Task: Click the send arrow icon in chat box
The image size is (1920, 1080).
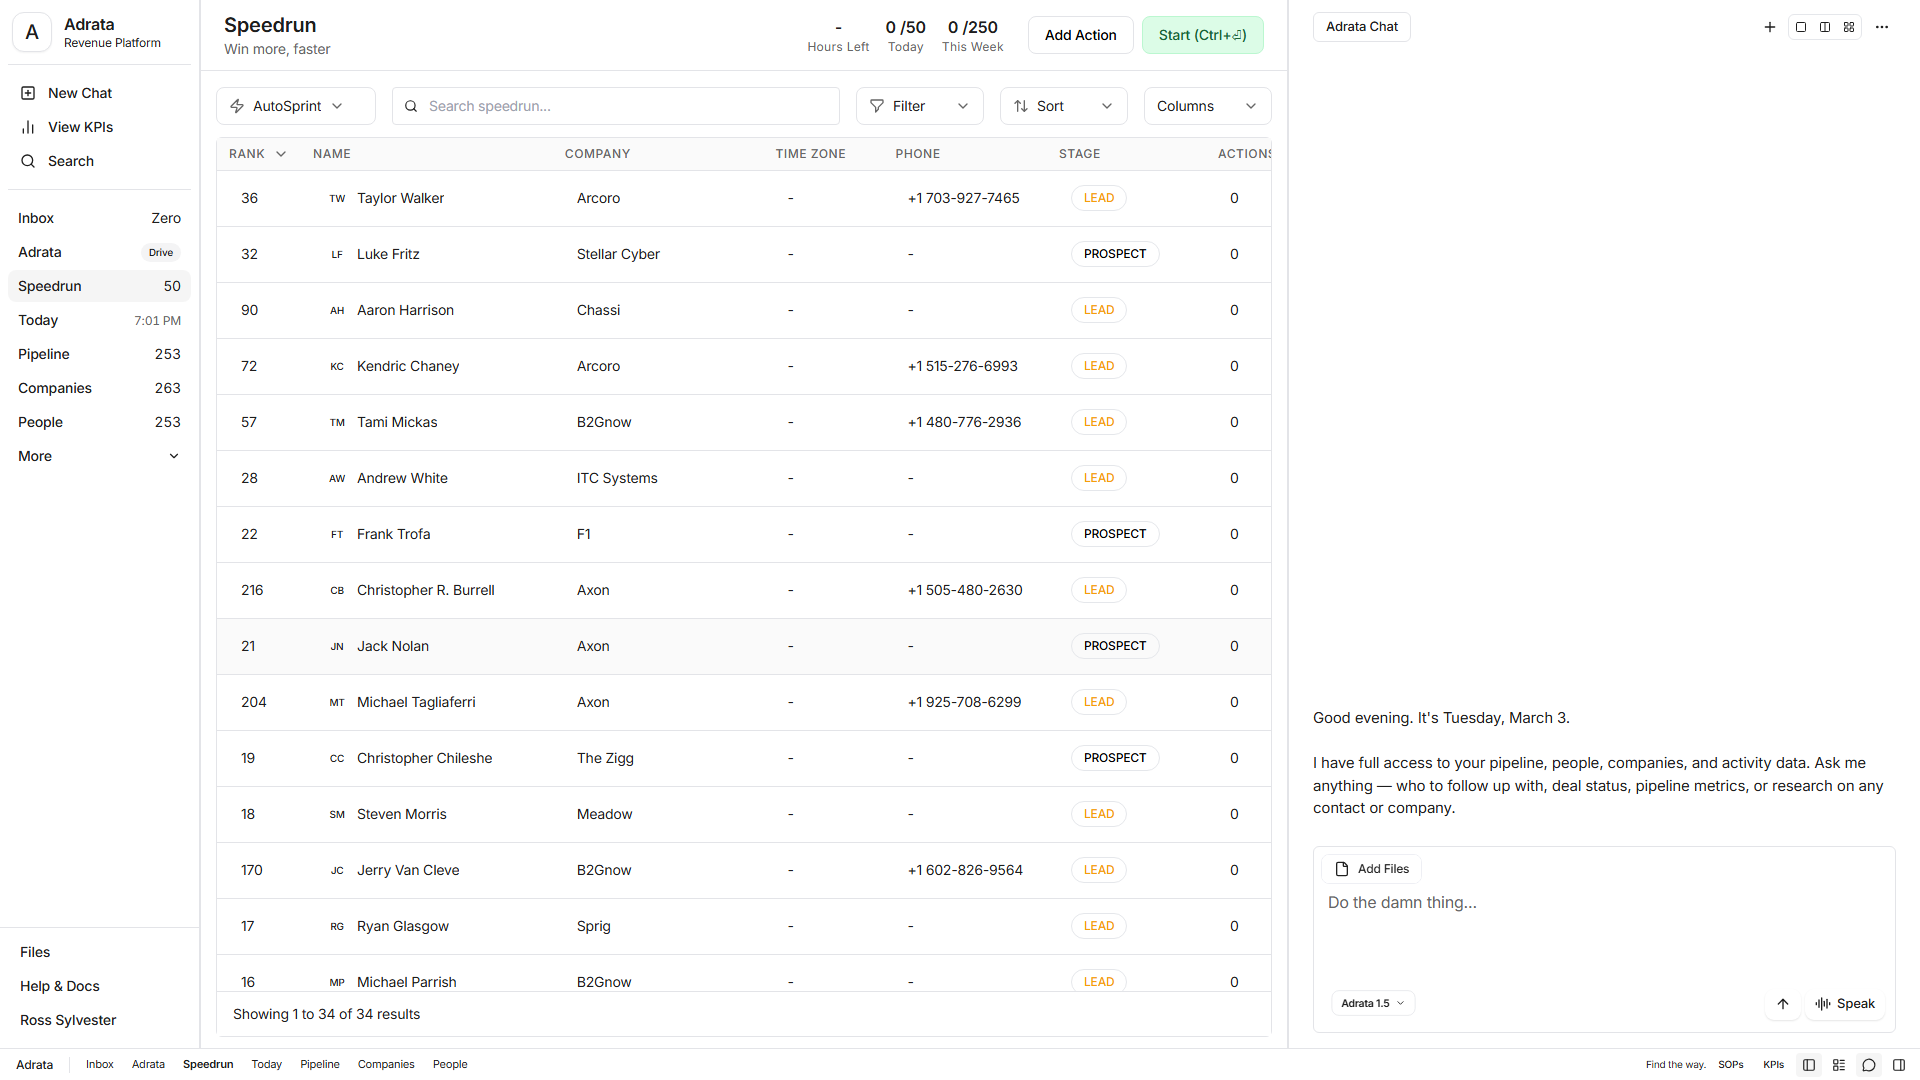Action: tap(1782, 1004)
